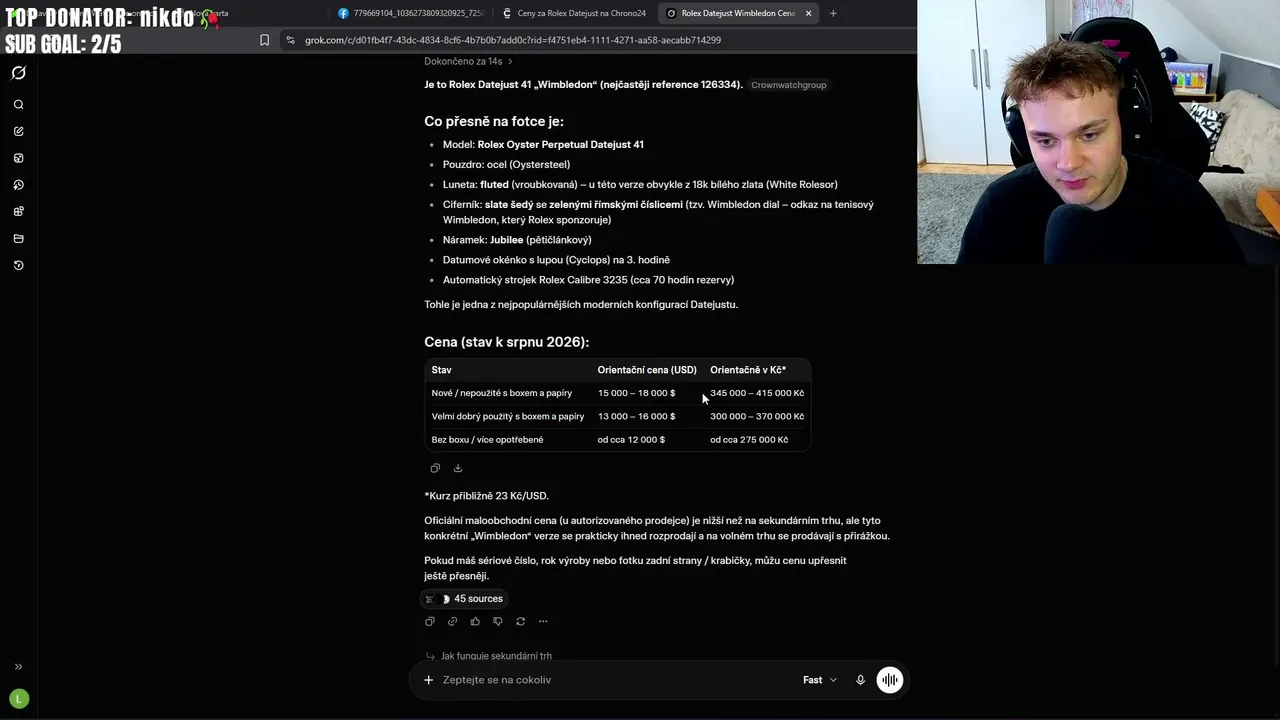
Task: Click the 'Automatický strojek Rolex Calibre 3235' bullet
Action: (x=588, y=280)
